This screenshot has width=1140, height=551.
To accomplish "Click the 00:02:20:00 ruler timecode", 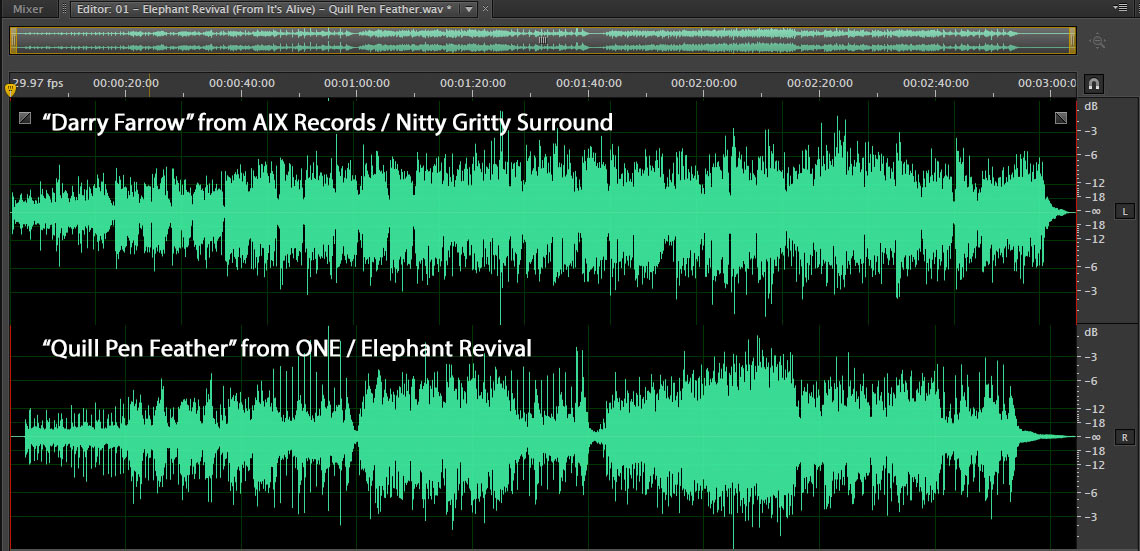I will 820,84.
